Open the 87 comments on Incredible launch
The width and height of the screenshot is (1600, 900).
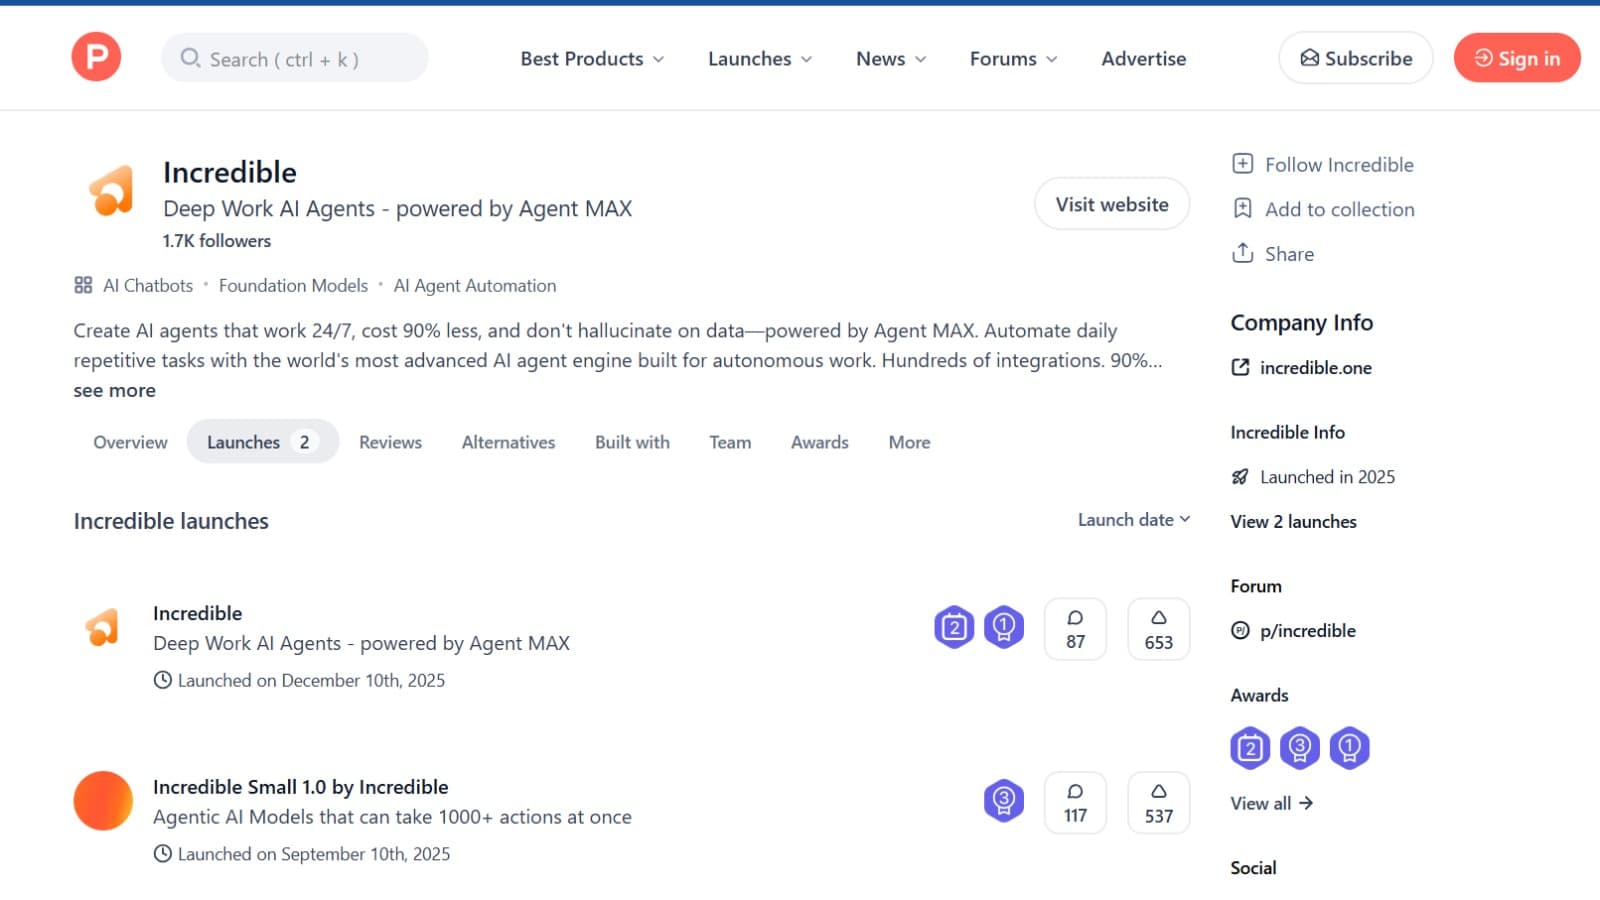1075,629
